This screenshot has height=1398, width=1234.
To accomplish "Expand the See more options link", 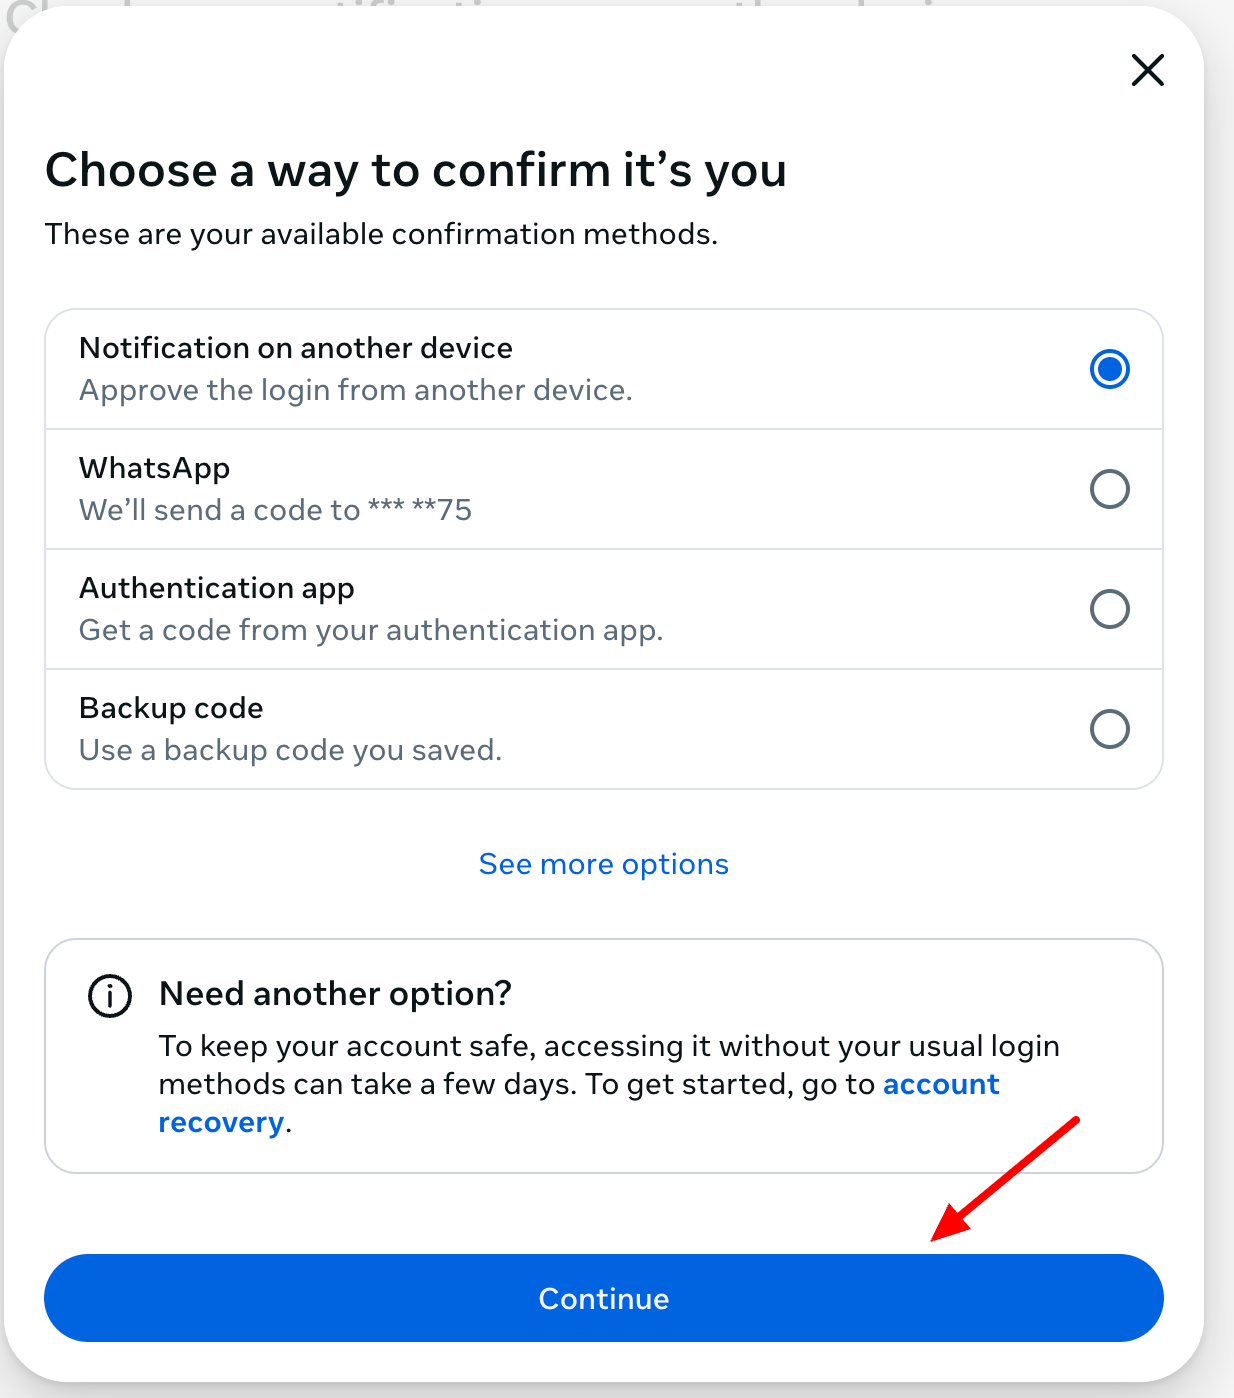I will tap(604, 864).
